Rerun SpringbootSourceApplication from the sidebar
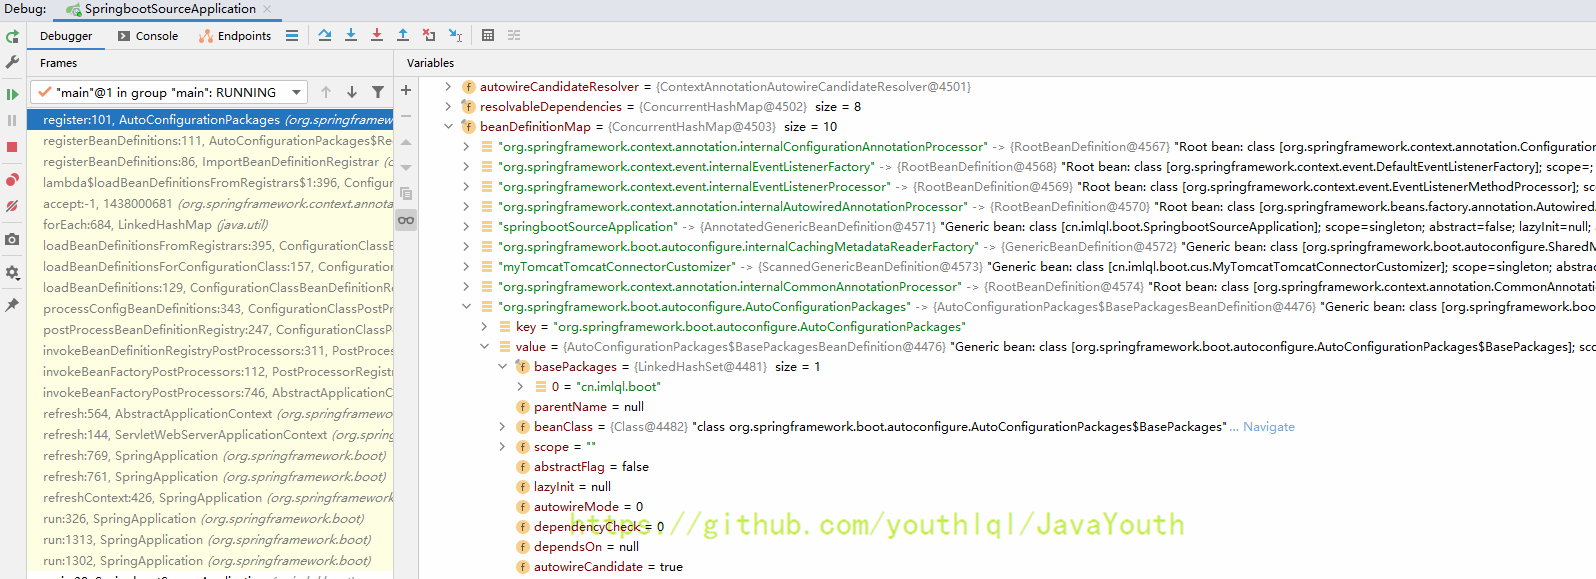The height and width of the screenshot is (579, 1596). coord(12,37)
